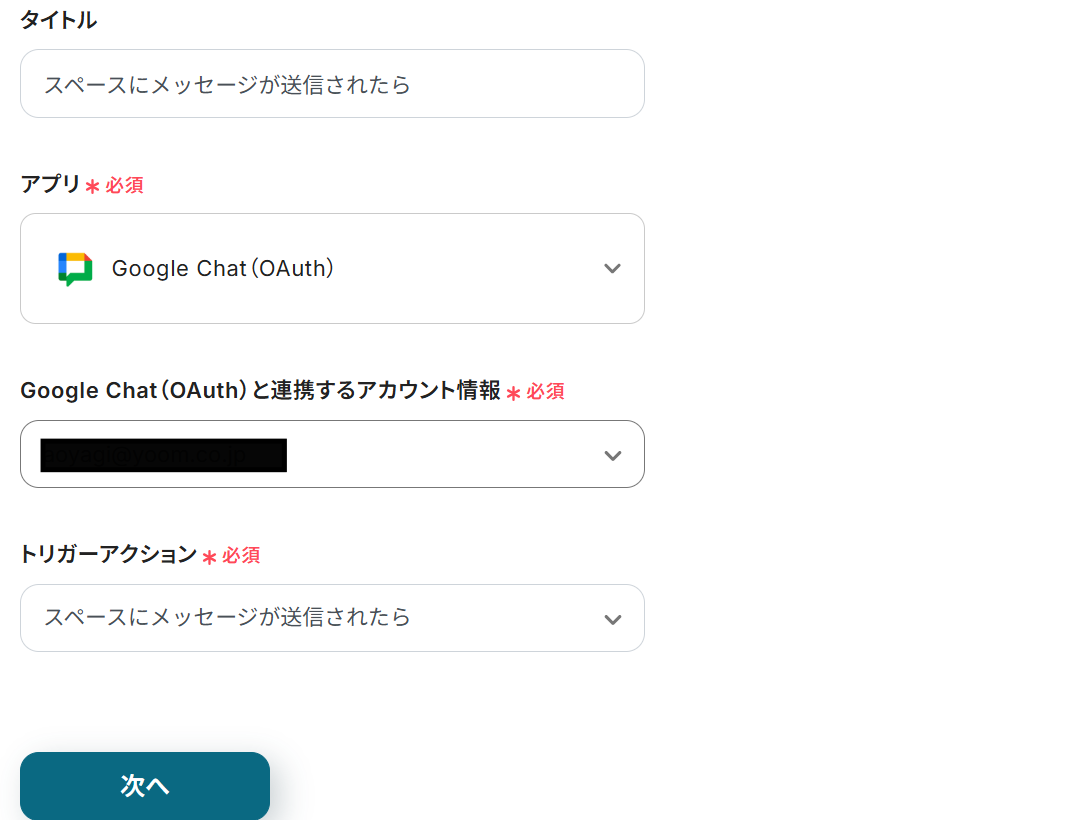Click the Google Chat (OAuth)と連携するアカウント情報 label
Screen dimensions: 1078x820
(260, 391)
